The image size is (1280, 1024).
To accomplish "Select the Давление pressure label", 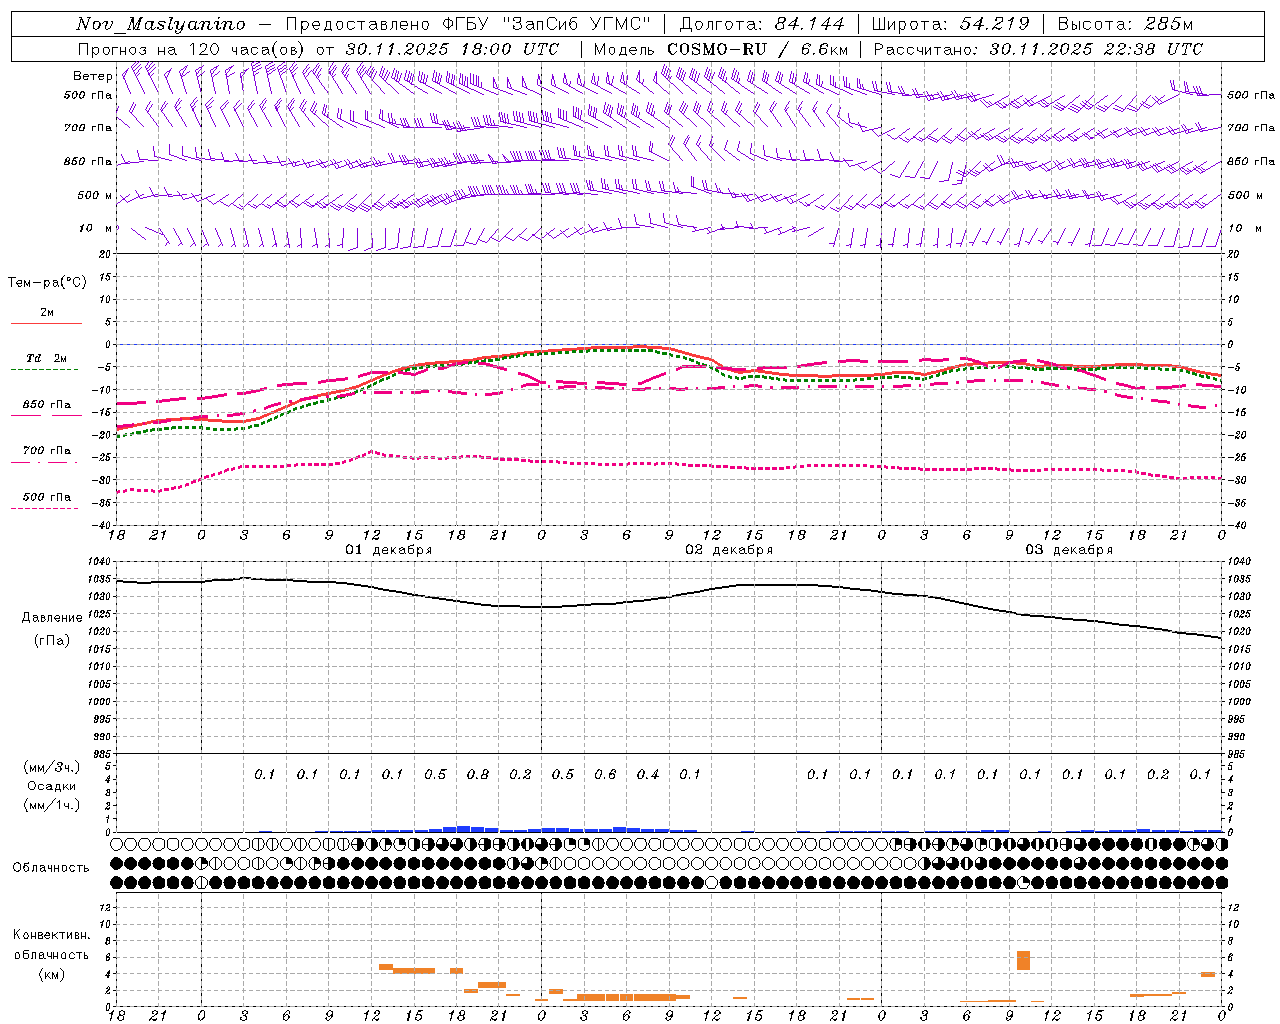I will coord(52,618).
